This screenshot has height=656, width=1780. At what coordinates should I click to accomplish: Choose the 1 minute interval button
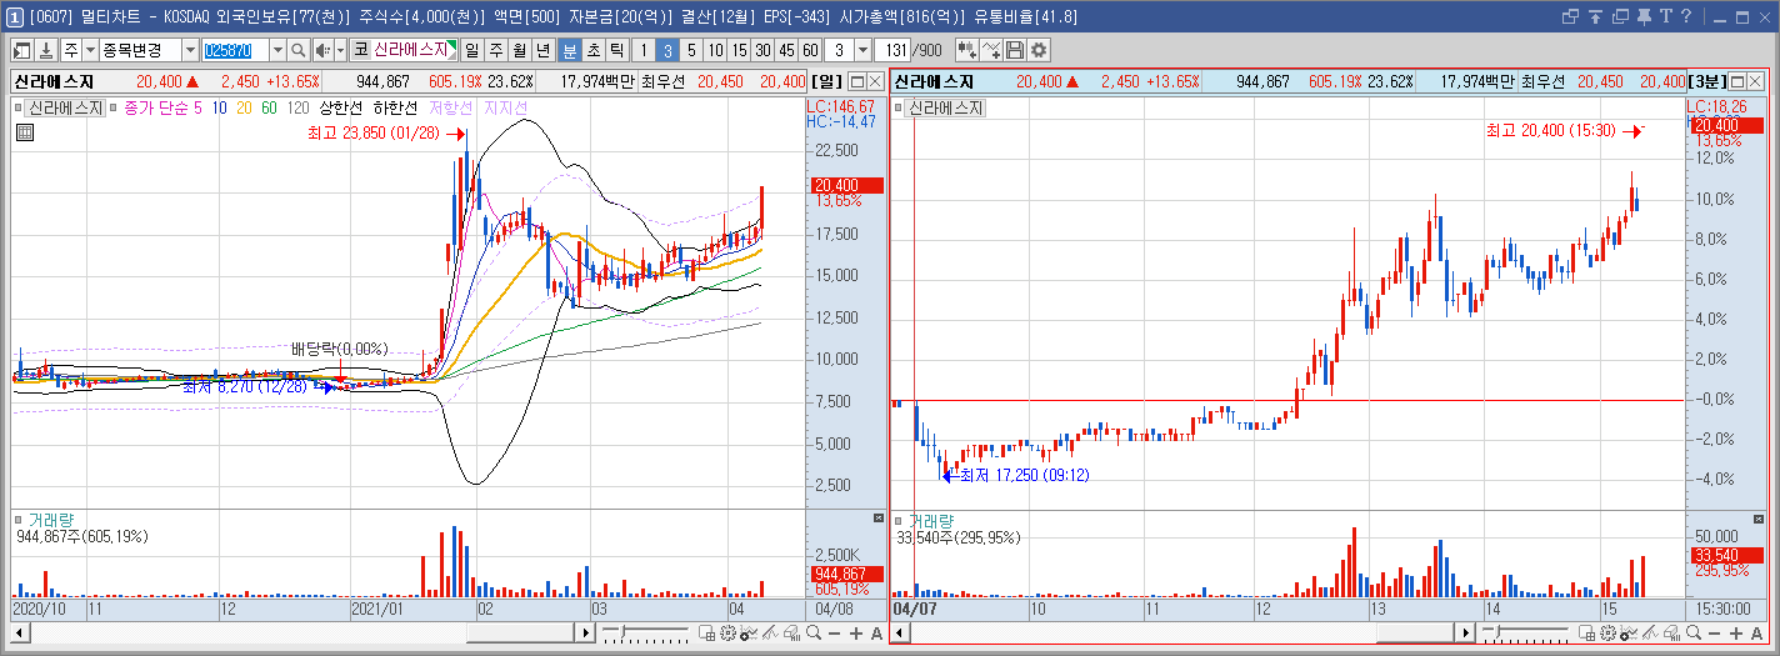coord(644,50)
